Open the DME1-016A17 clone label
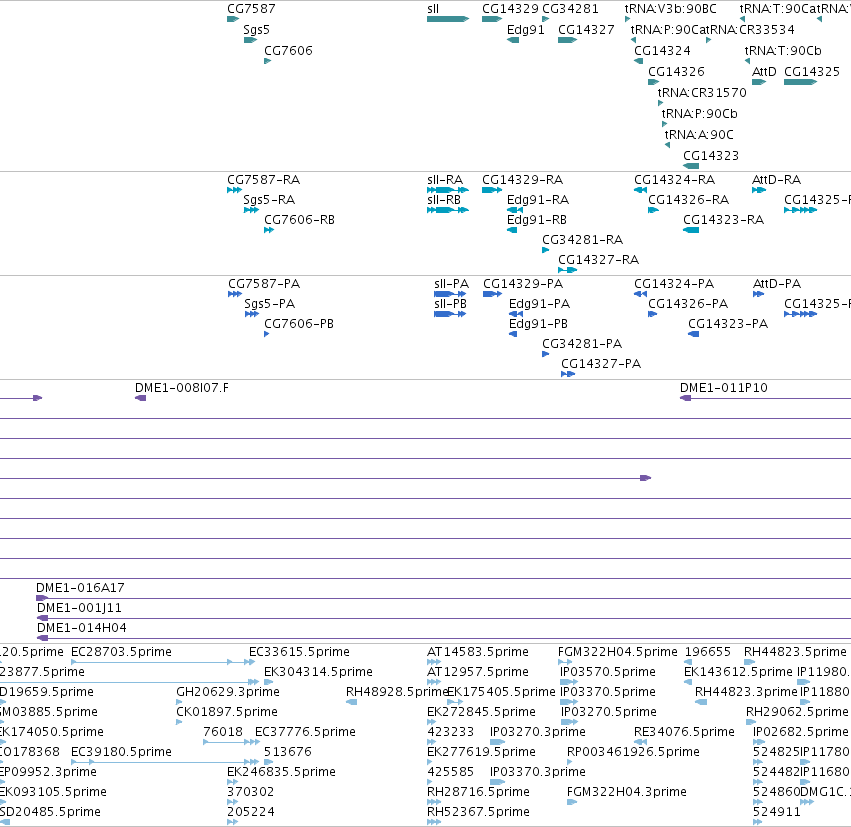 [x=80, y=588]
